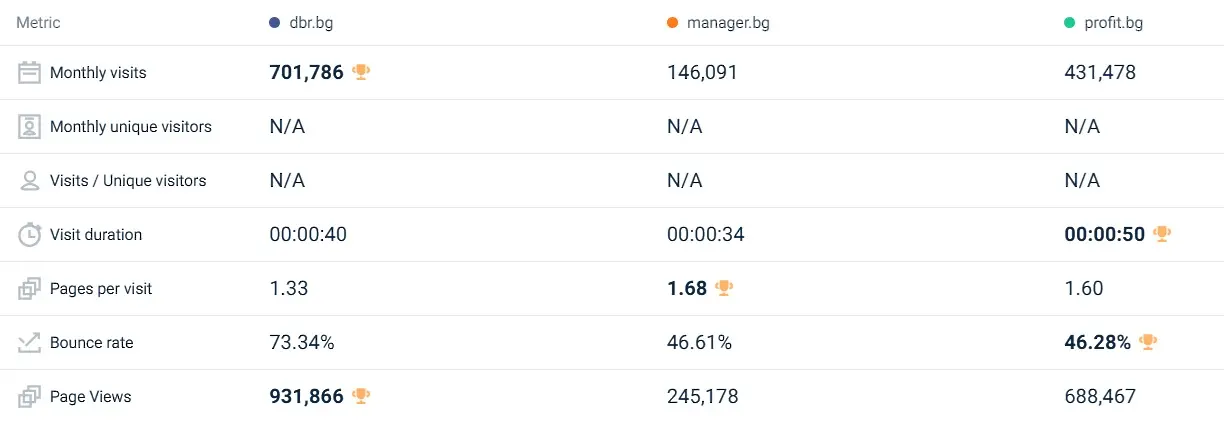1224x423 pixels.
Task: Click the trophy beside 00:00:50 visit duration
Action: click(x=1161, y=234)
